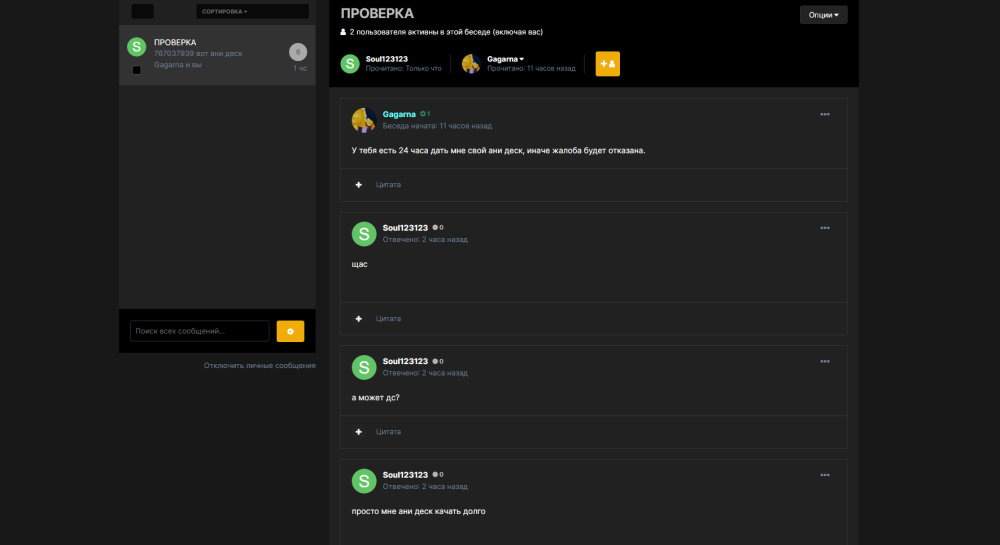The image size is (1000, 545).
Task: Click the search all messages input field
Action: (200, 331)
